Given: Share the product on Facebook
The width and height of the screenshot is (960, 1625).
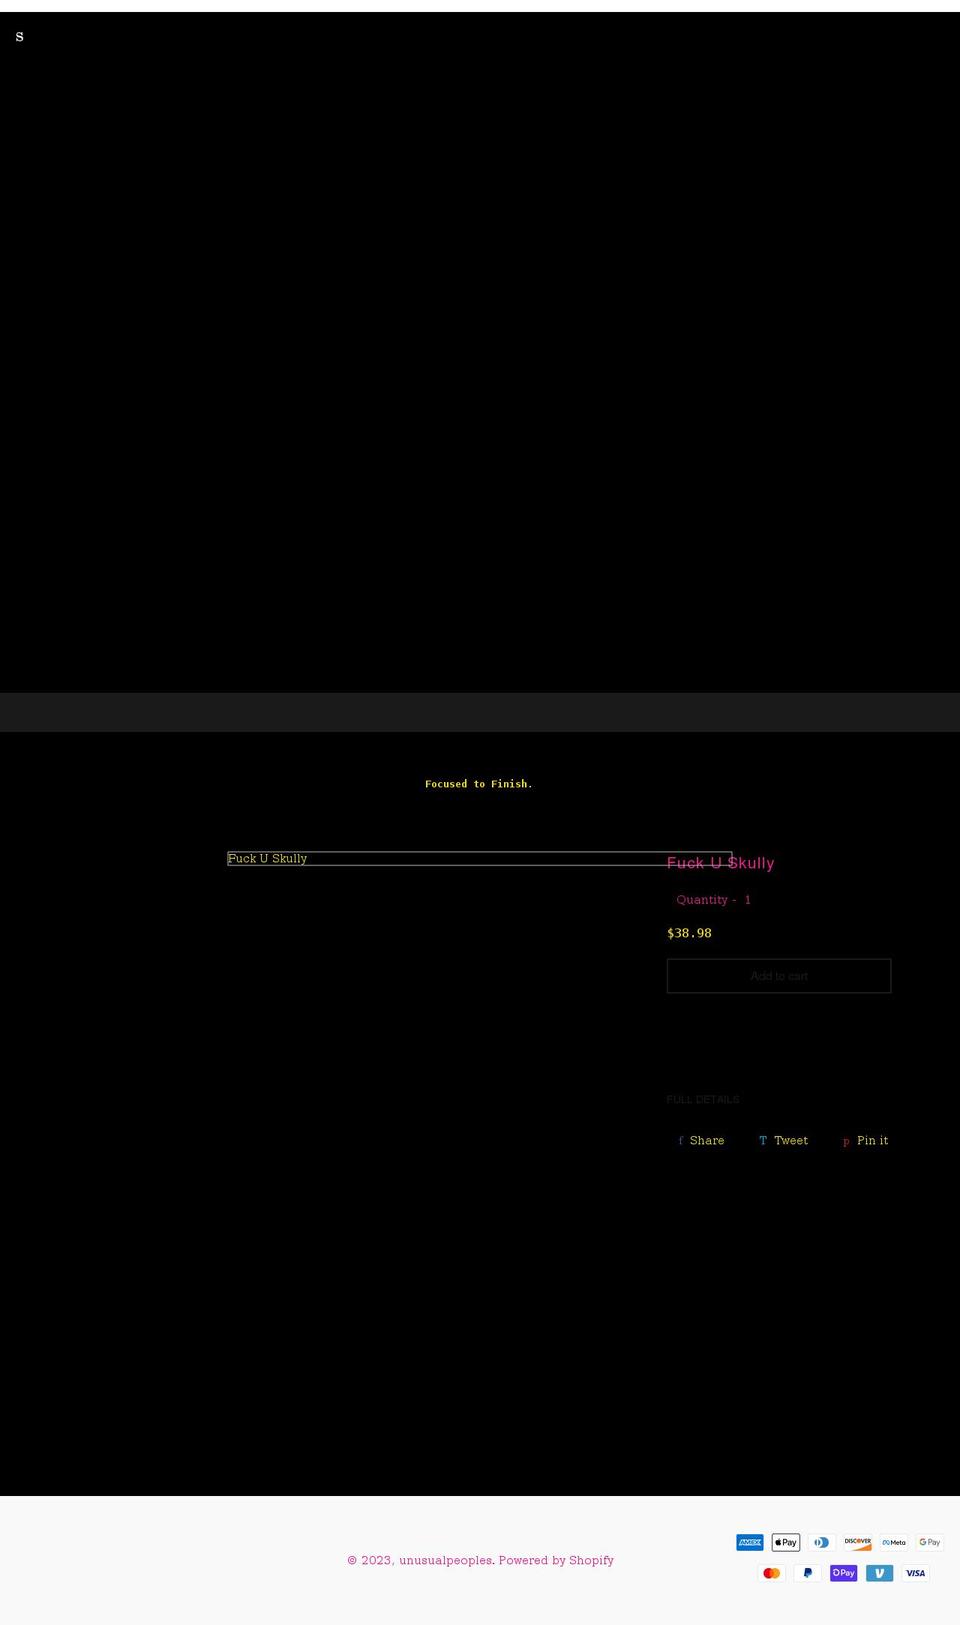Looking at the screenshot, I should pos(701,1140).
